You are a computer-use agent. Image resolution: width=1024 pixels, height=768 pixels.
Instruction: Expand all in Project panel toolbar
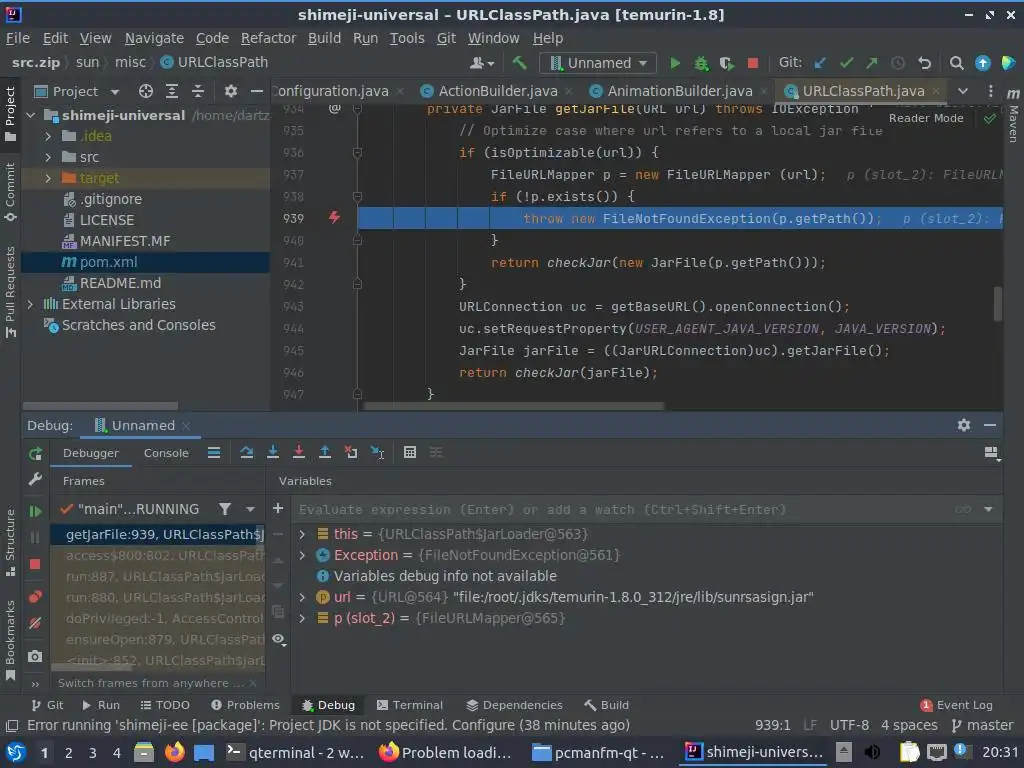172,91
